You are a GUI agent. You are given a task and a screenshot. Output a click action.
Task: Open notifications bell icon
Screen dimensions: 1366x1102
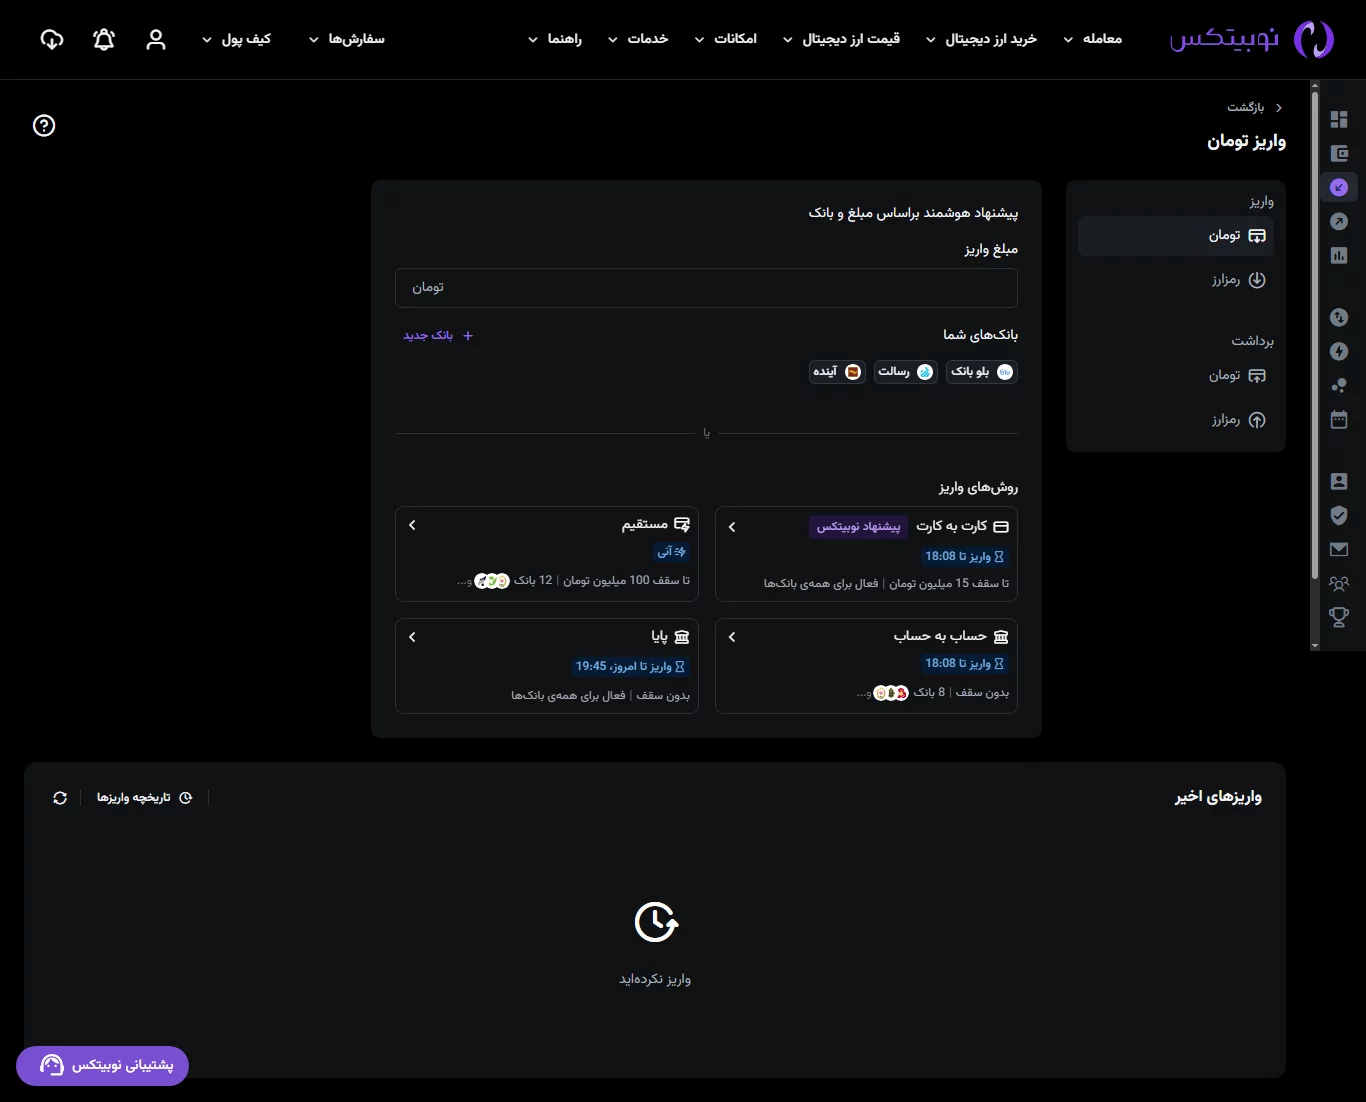[104, 39]
